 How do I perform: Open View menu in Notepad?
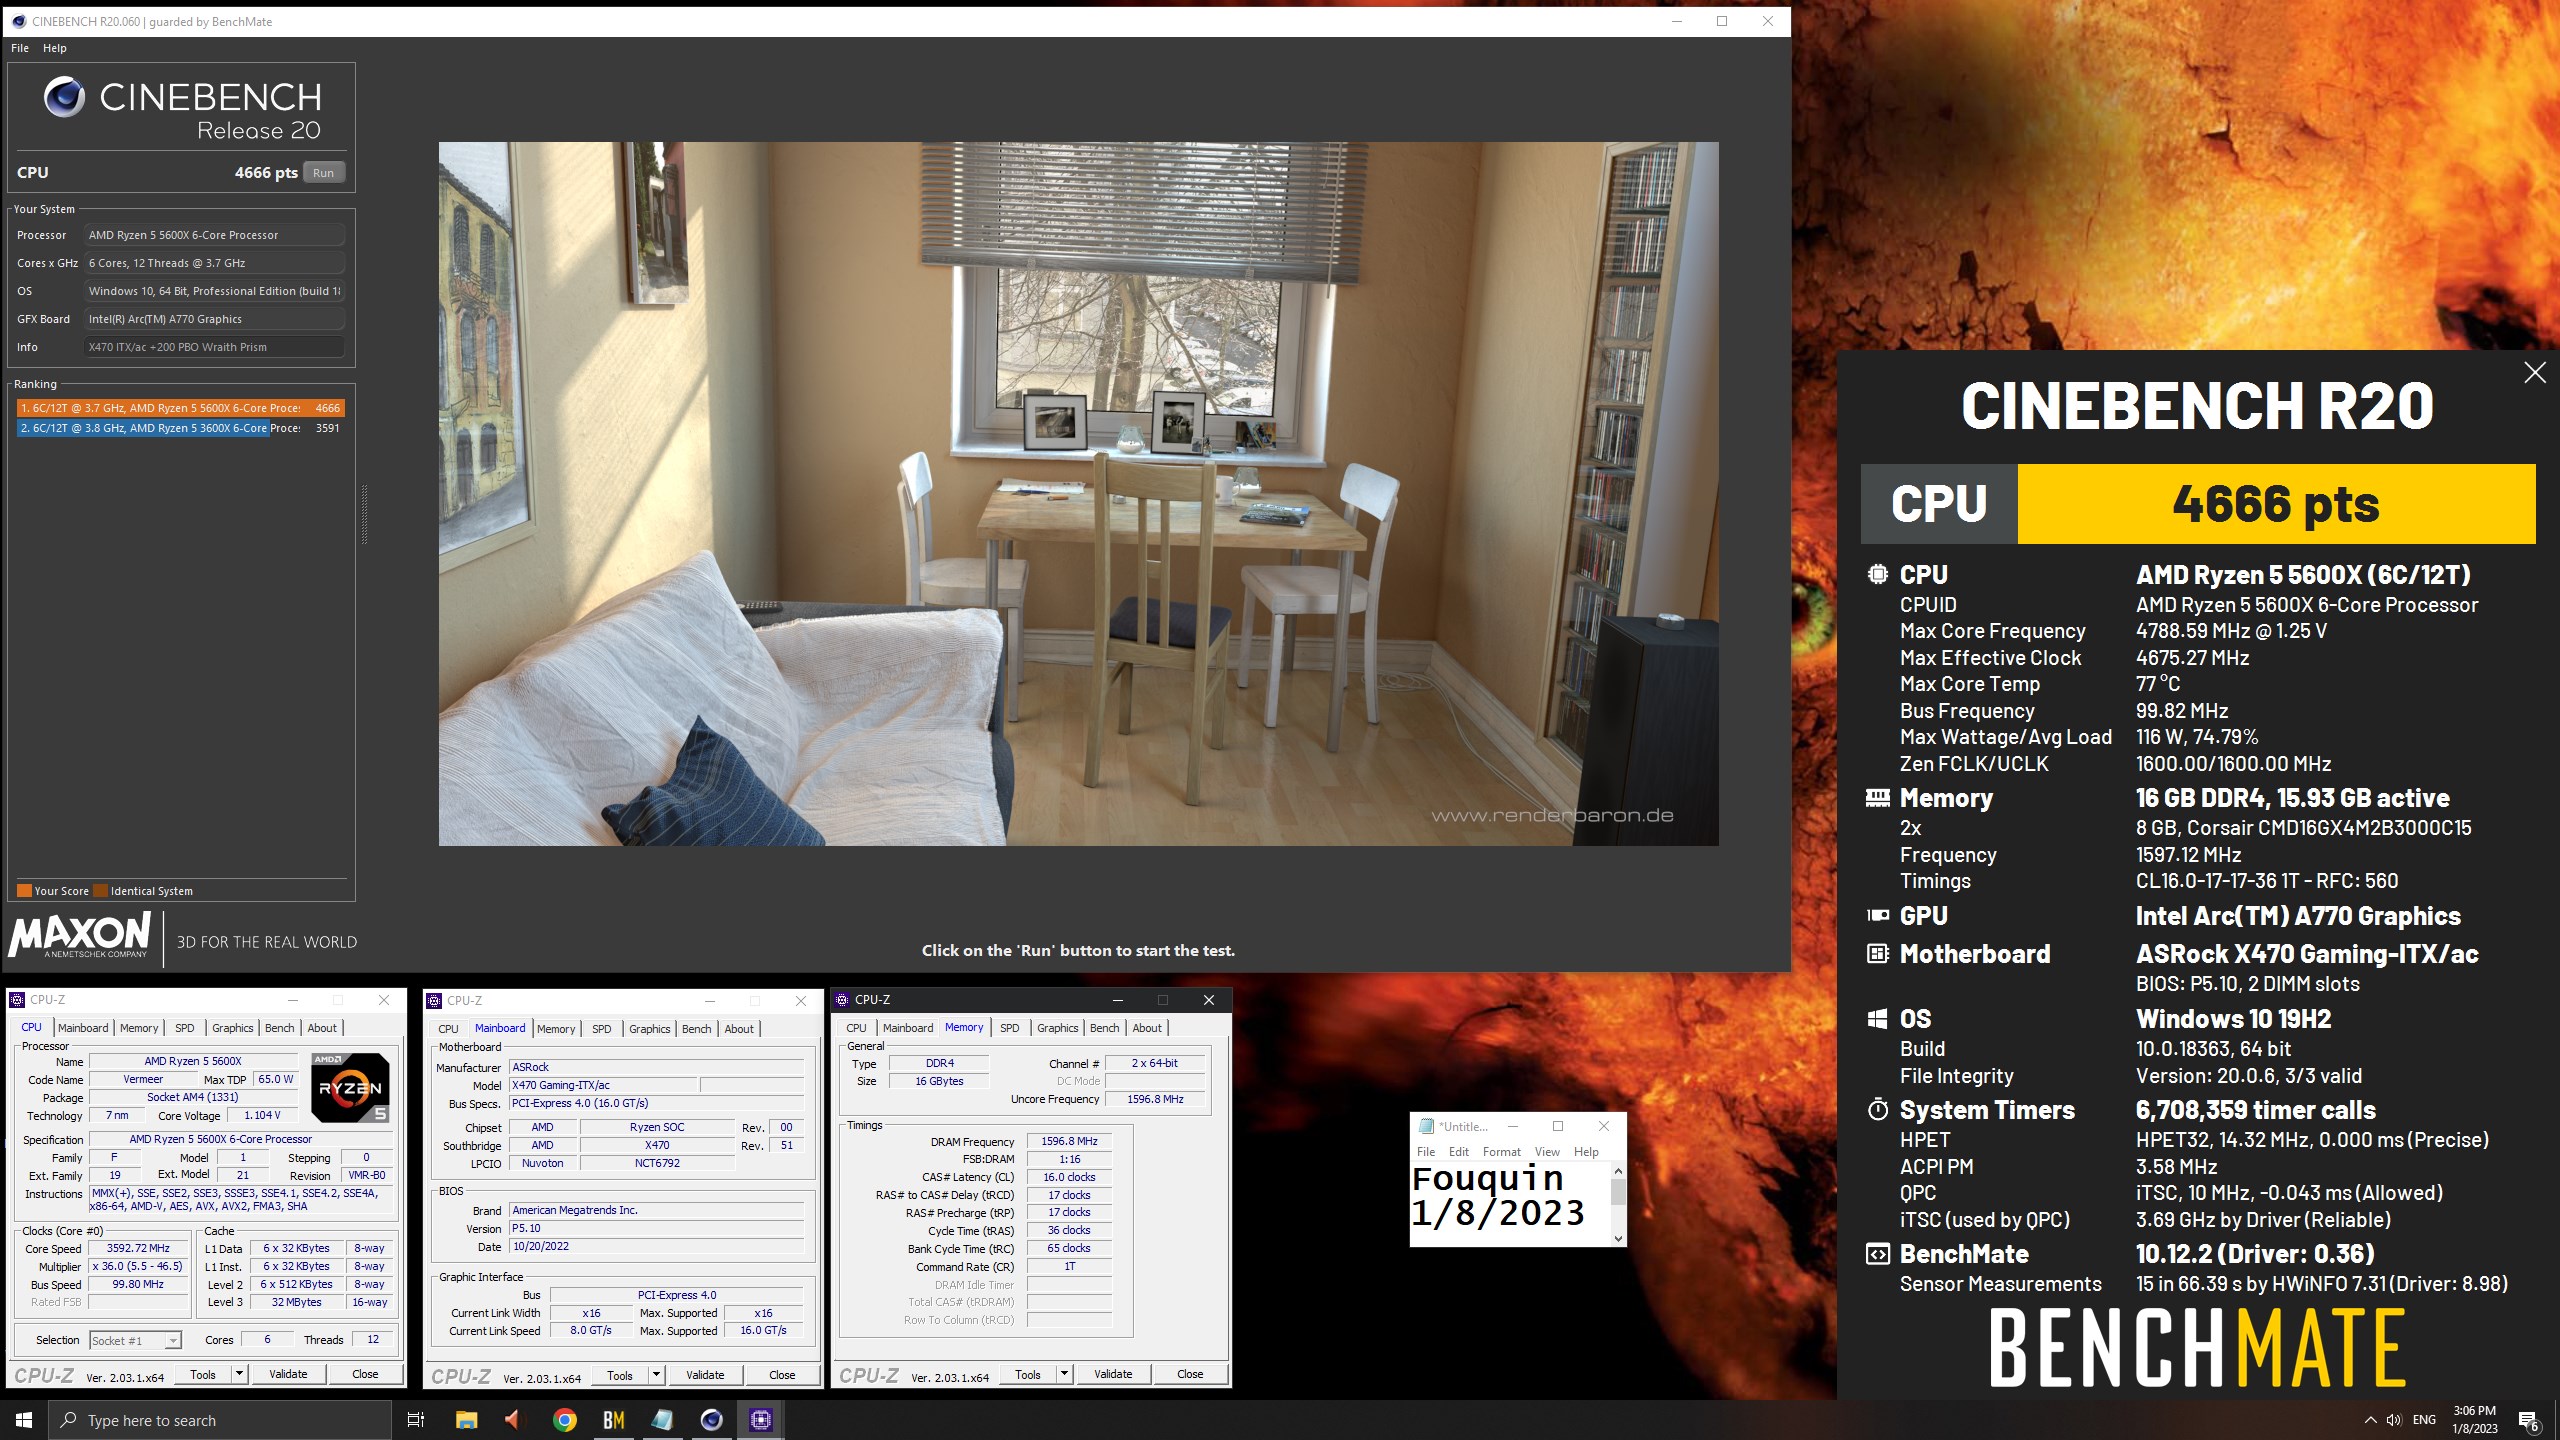(1547, 1152)
